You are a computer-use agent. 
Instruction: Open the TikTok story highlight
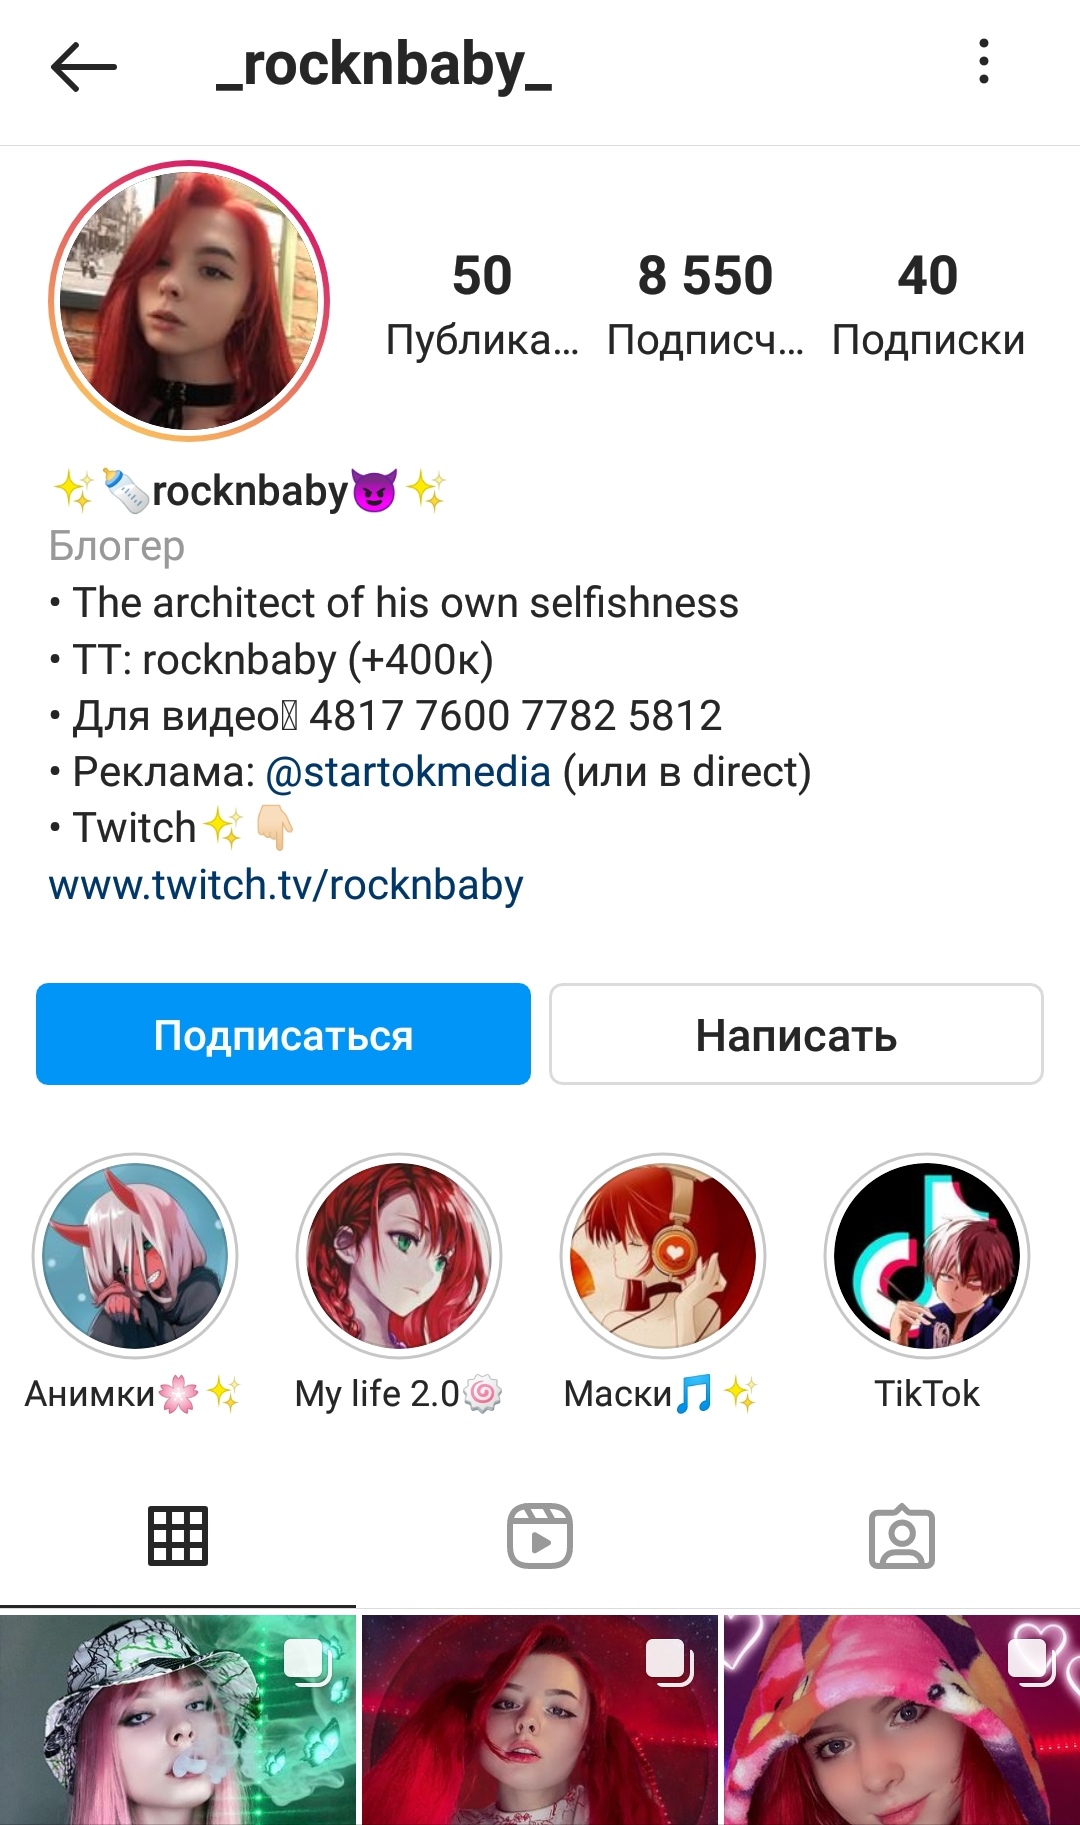coord(927,1256)
